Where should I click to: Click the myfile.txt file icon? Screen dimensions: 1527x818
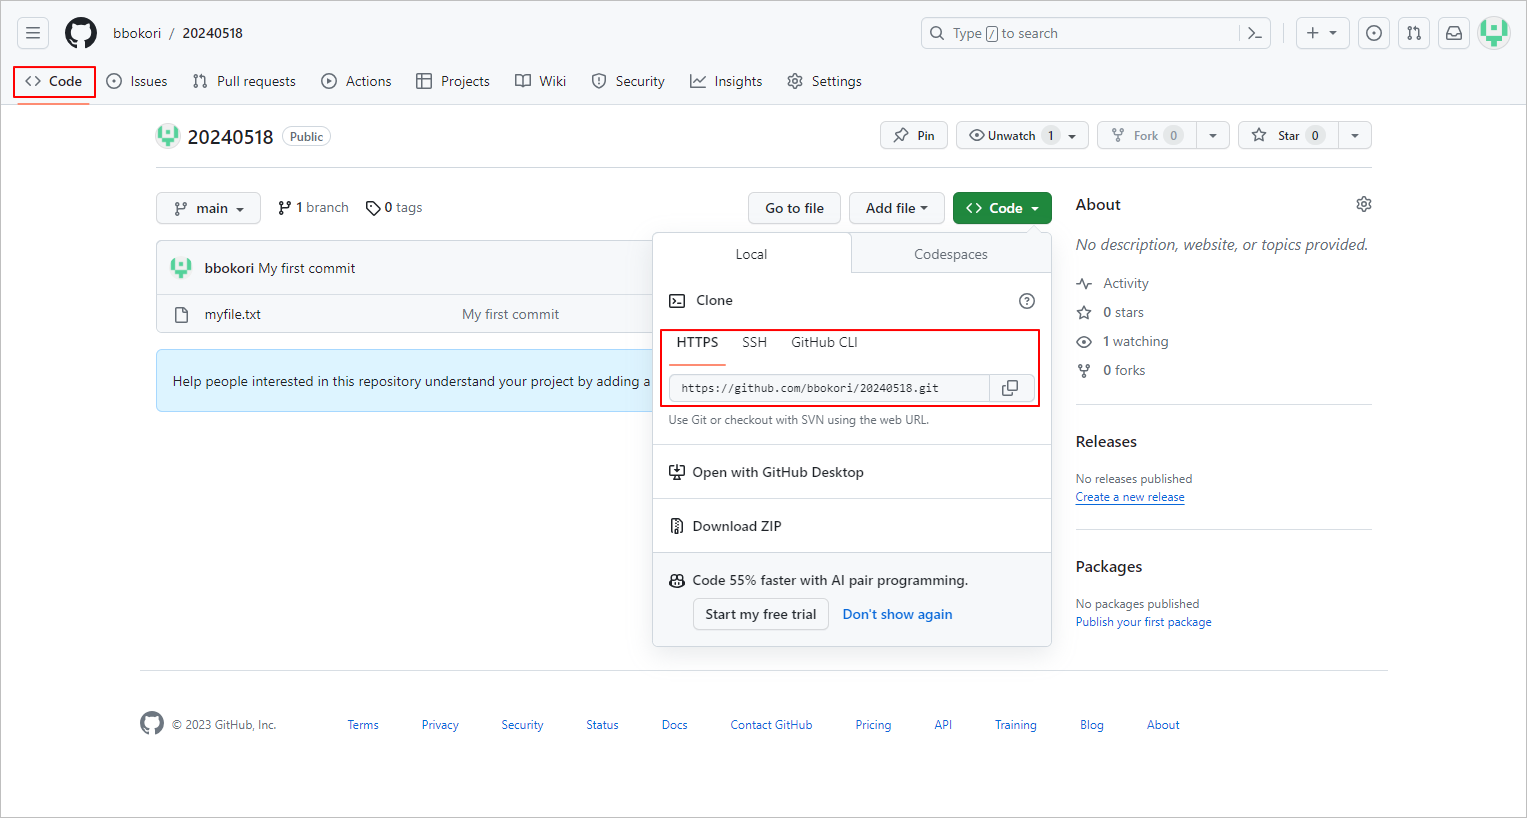click(181, 314)
